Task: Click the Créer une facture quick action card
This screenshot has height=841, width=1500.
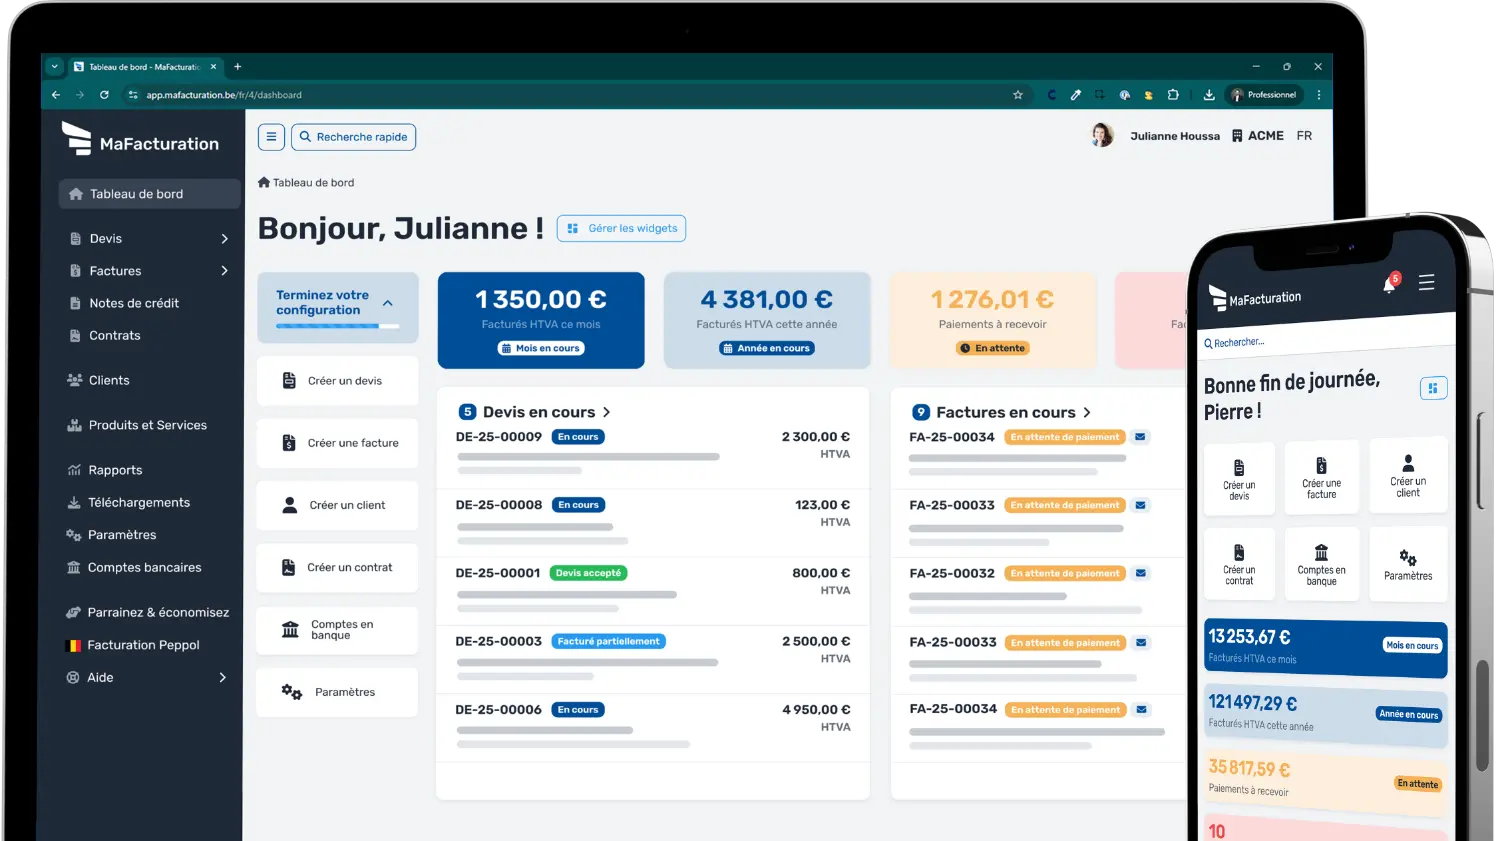Action: (337, 443)
